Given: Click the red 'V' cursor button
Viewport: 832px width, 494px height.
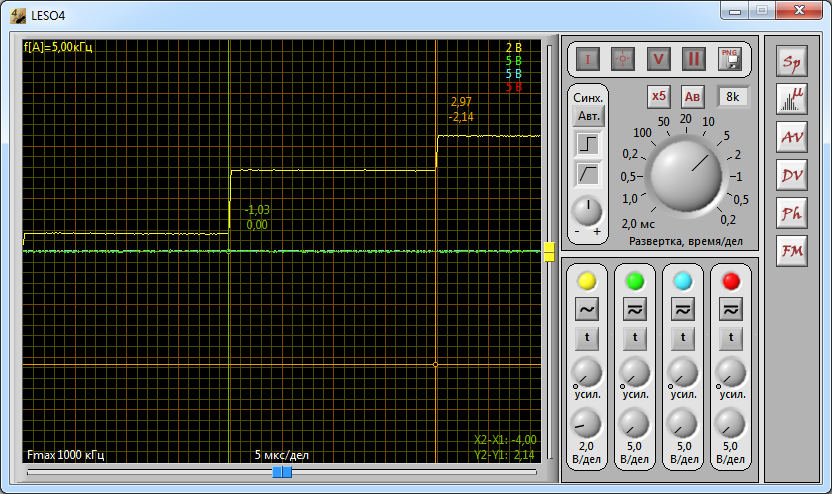Looking at the screenshot, I should click(658, 59).
